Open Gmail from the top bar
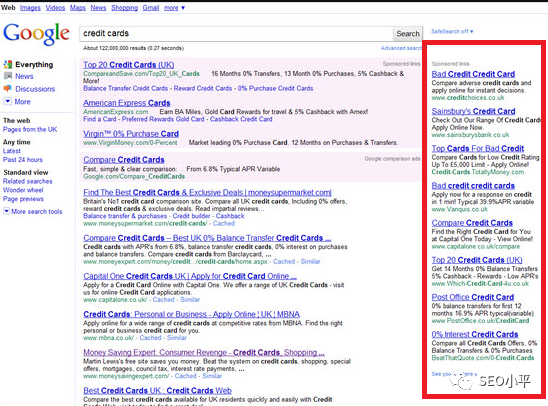The height and width of the screenshot is (406, 548). point(151,8)
